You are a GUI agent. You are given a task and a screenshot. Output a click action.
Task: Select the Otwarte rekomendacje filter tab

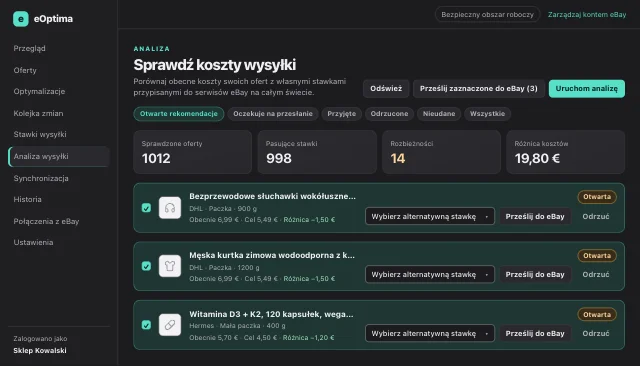point(179,114)
